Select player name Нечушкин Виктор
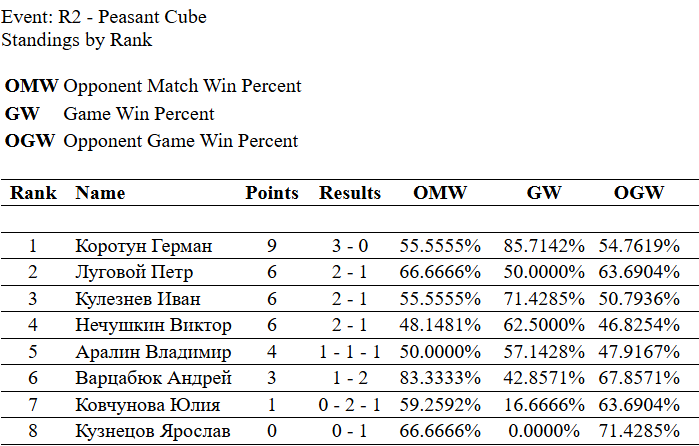 point(153,325)
